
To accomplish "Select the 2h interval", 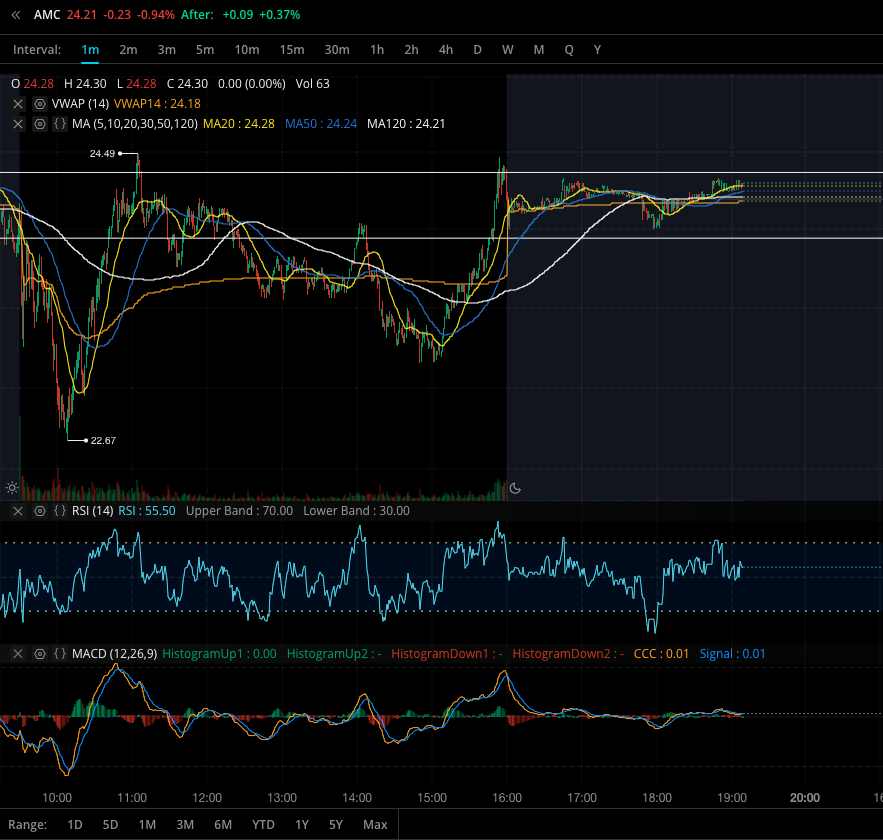I will click(411, 50).
